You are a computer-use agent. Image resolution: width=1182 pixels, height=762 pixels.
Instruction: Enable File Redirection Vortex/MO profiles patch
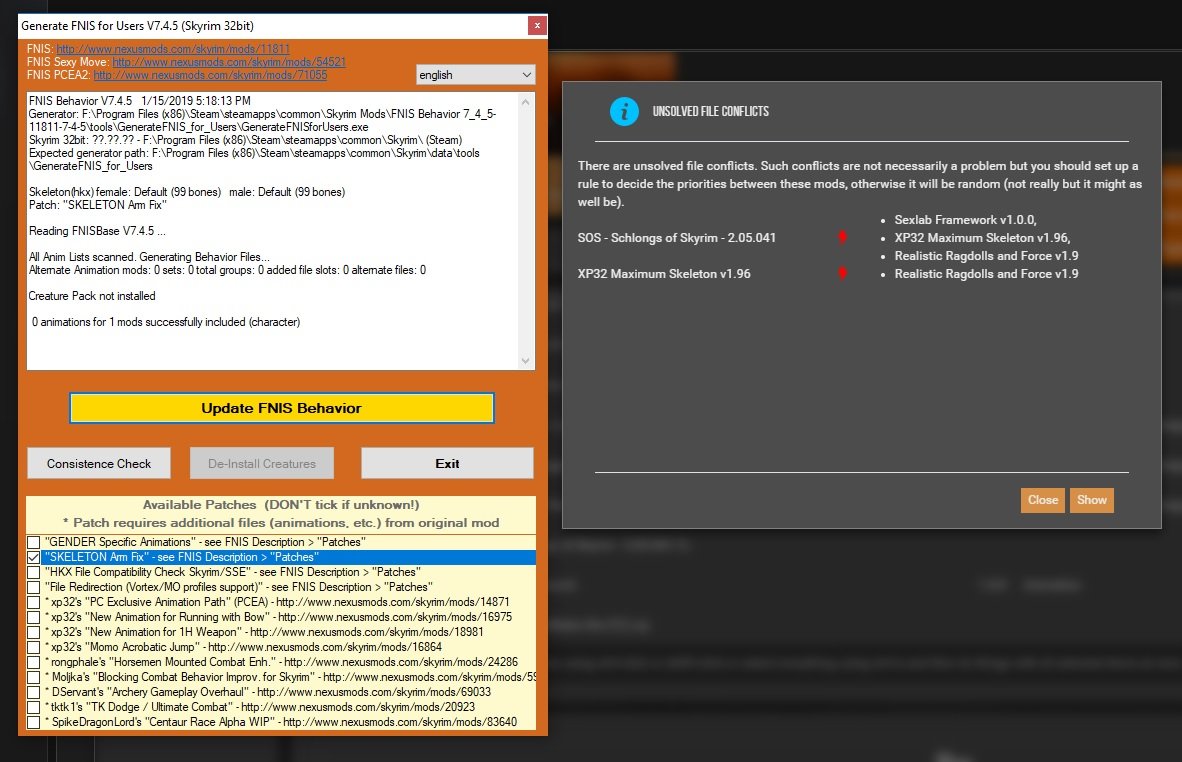point(34,587)
